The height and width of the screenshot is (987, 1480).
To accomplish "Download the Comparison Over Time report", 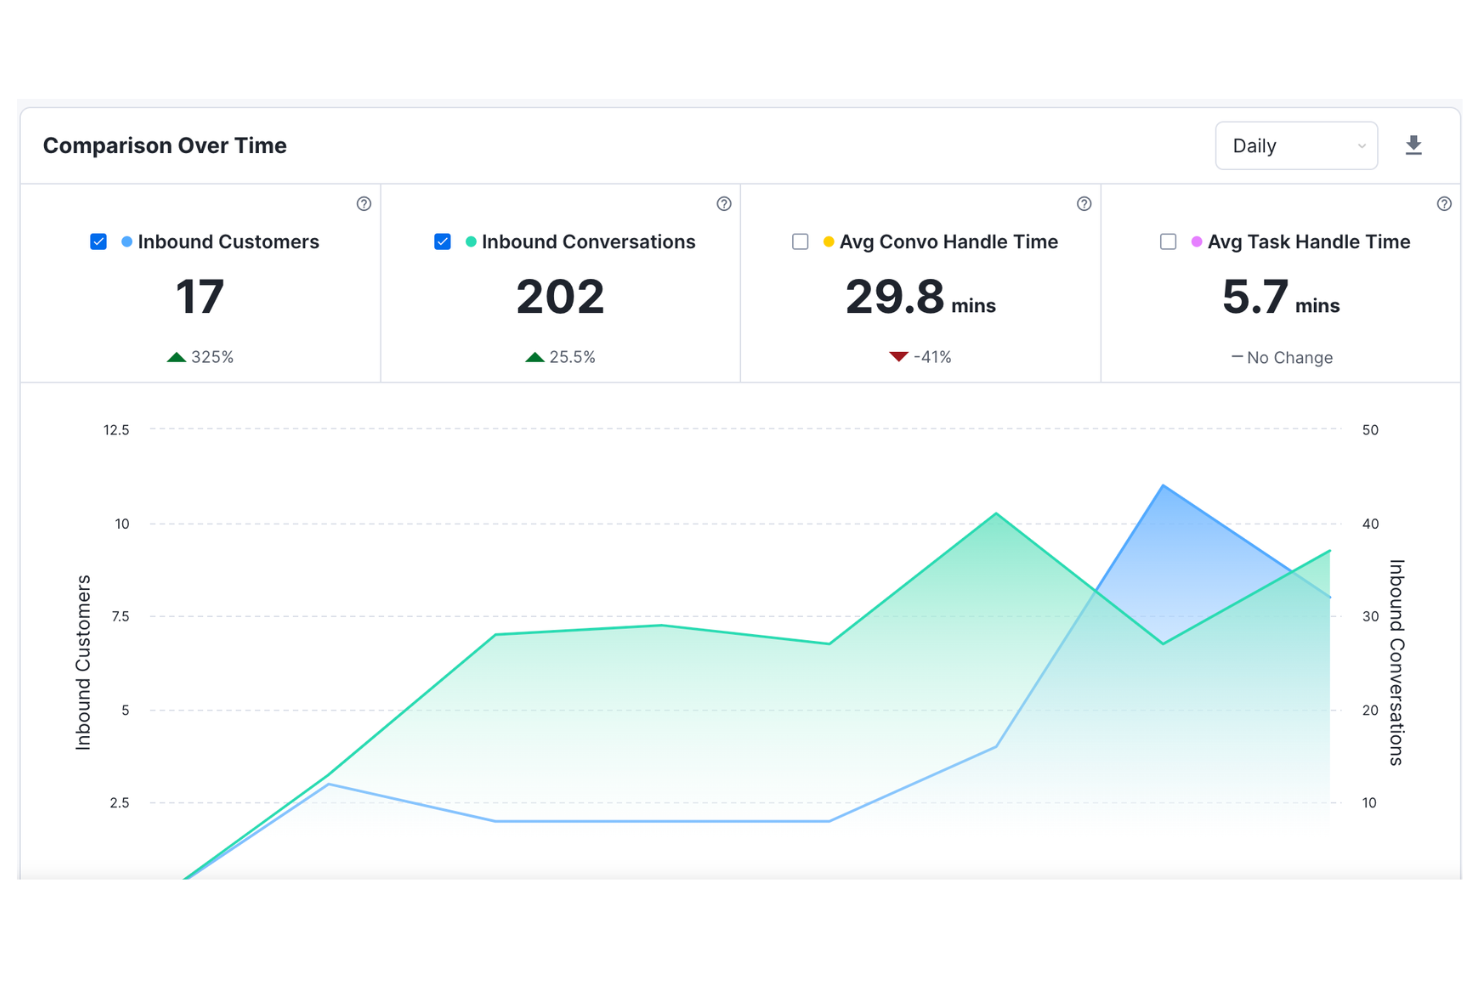I will coord(1413,145).
